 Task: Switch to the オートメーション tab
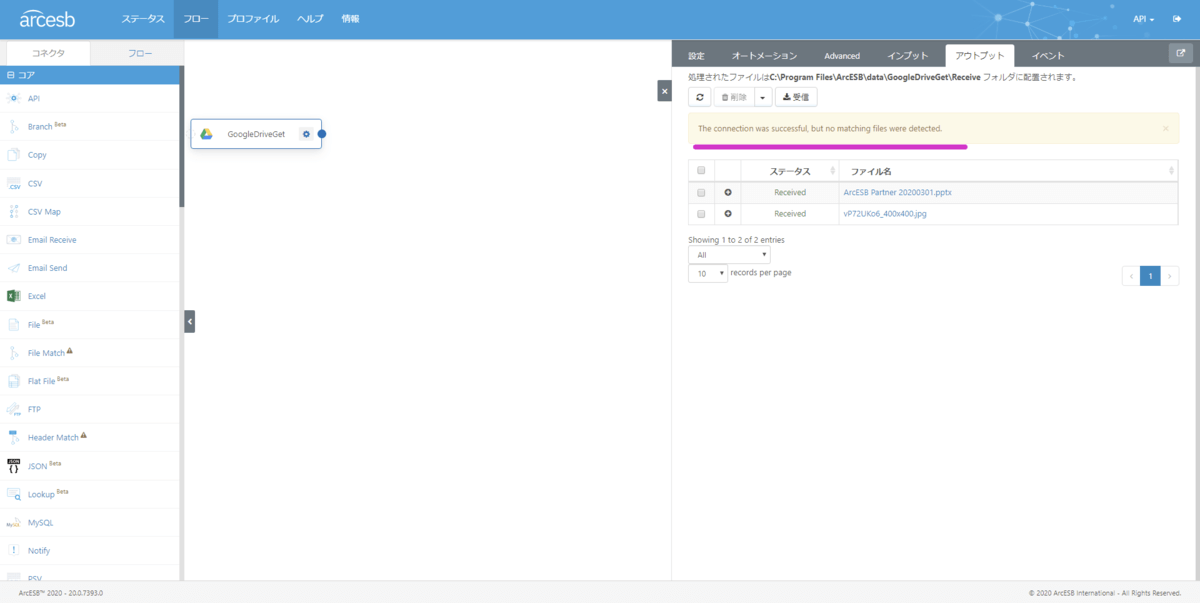pyautogui.click(x=764, y=56)
